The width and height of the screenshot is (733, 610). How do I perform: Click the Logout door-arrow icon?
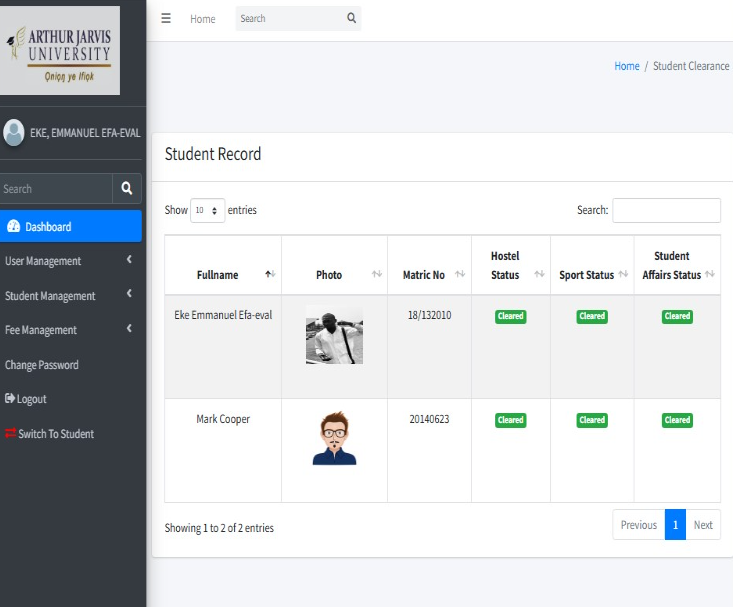pos(10,398)
